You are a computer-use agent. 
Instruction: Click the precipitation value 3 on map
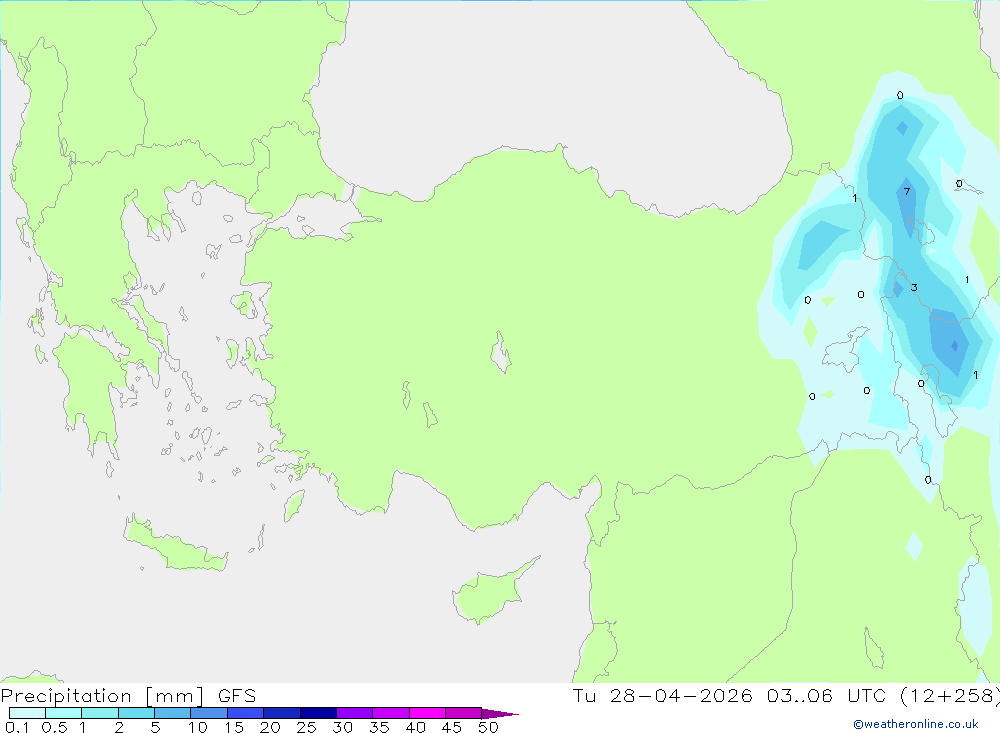point(914,288)
